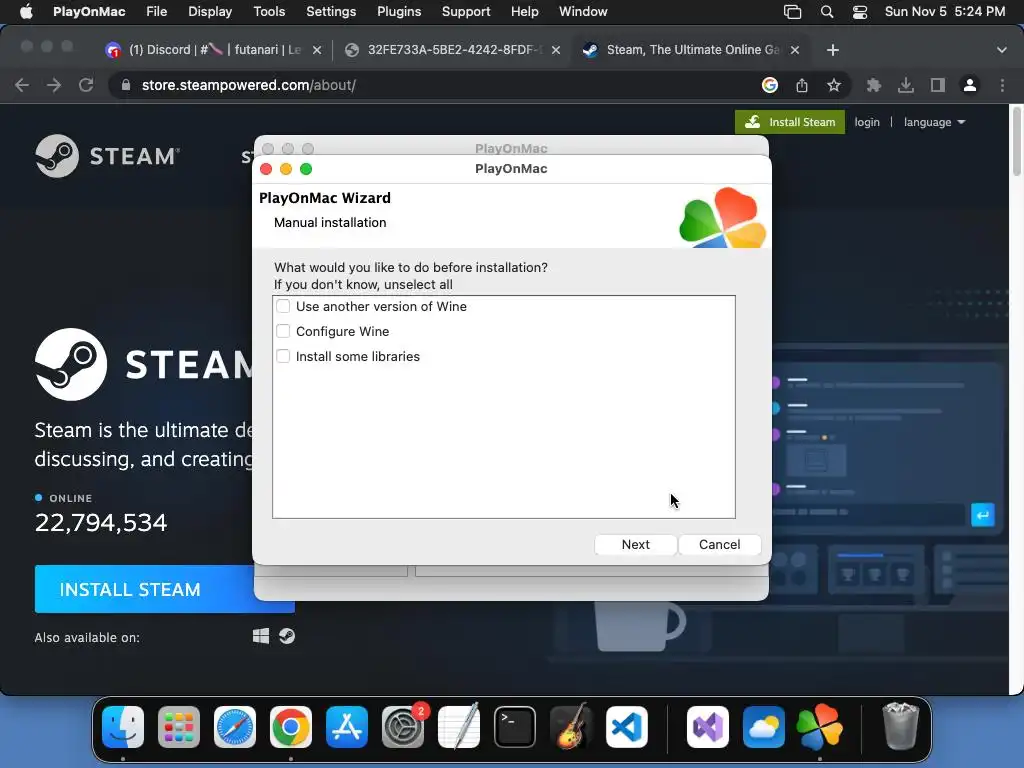Open a new browser tab
This screenshot has height=768, width=1024.
(833, 50)
